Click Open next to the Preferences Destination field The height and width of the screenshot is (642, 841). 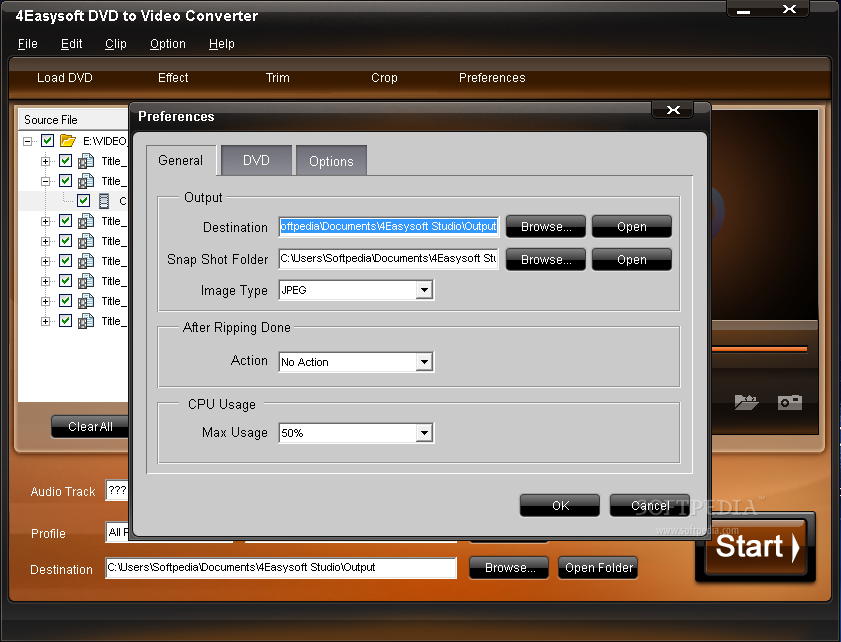(632, 227)
